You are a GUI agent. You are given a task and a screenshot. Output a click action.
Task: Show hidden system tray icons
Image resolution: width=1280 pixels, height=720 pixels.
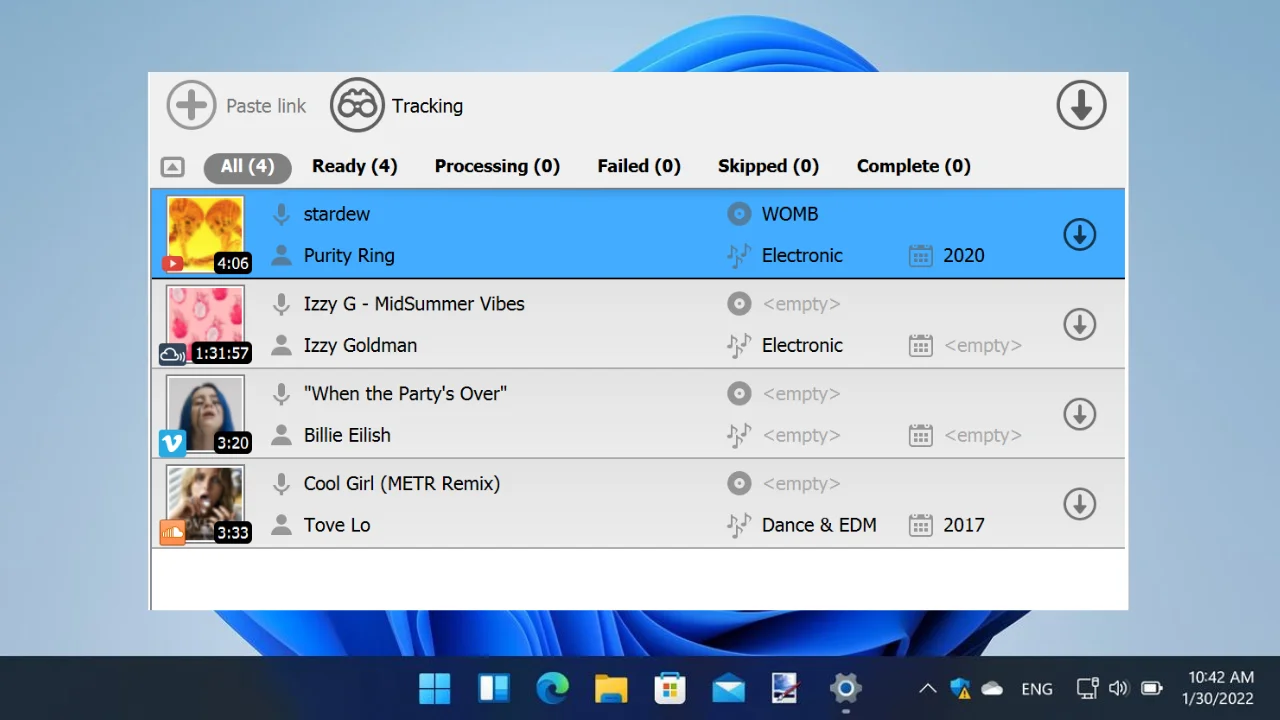[x=927, y=688]
